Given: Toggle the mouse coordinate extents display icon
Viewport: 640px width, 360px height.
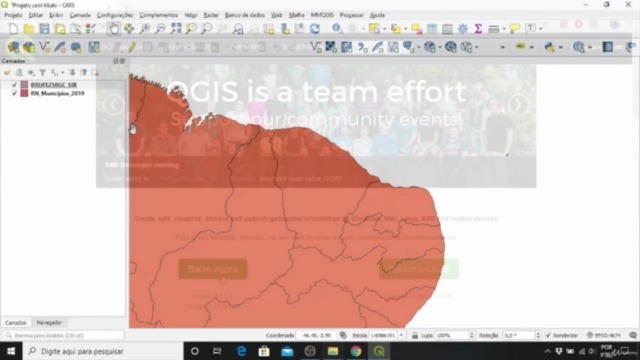Looking at the screenshot, I should click(343, 335).
